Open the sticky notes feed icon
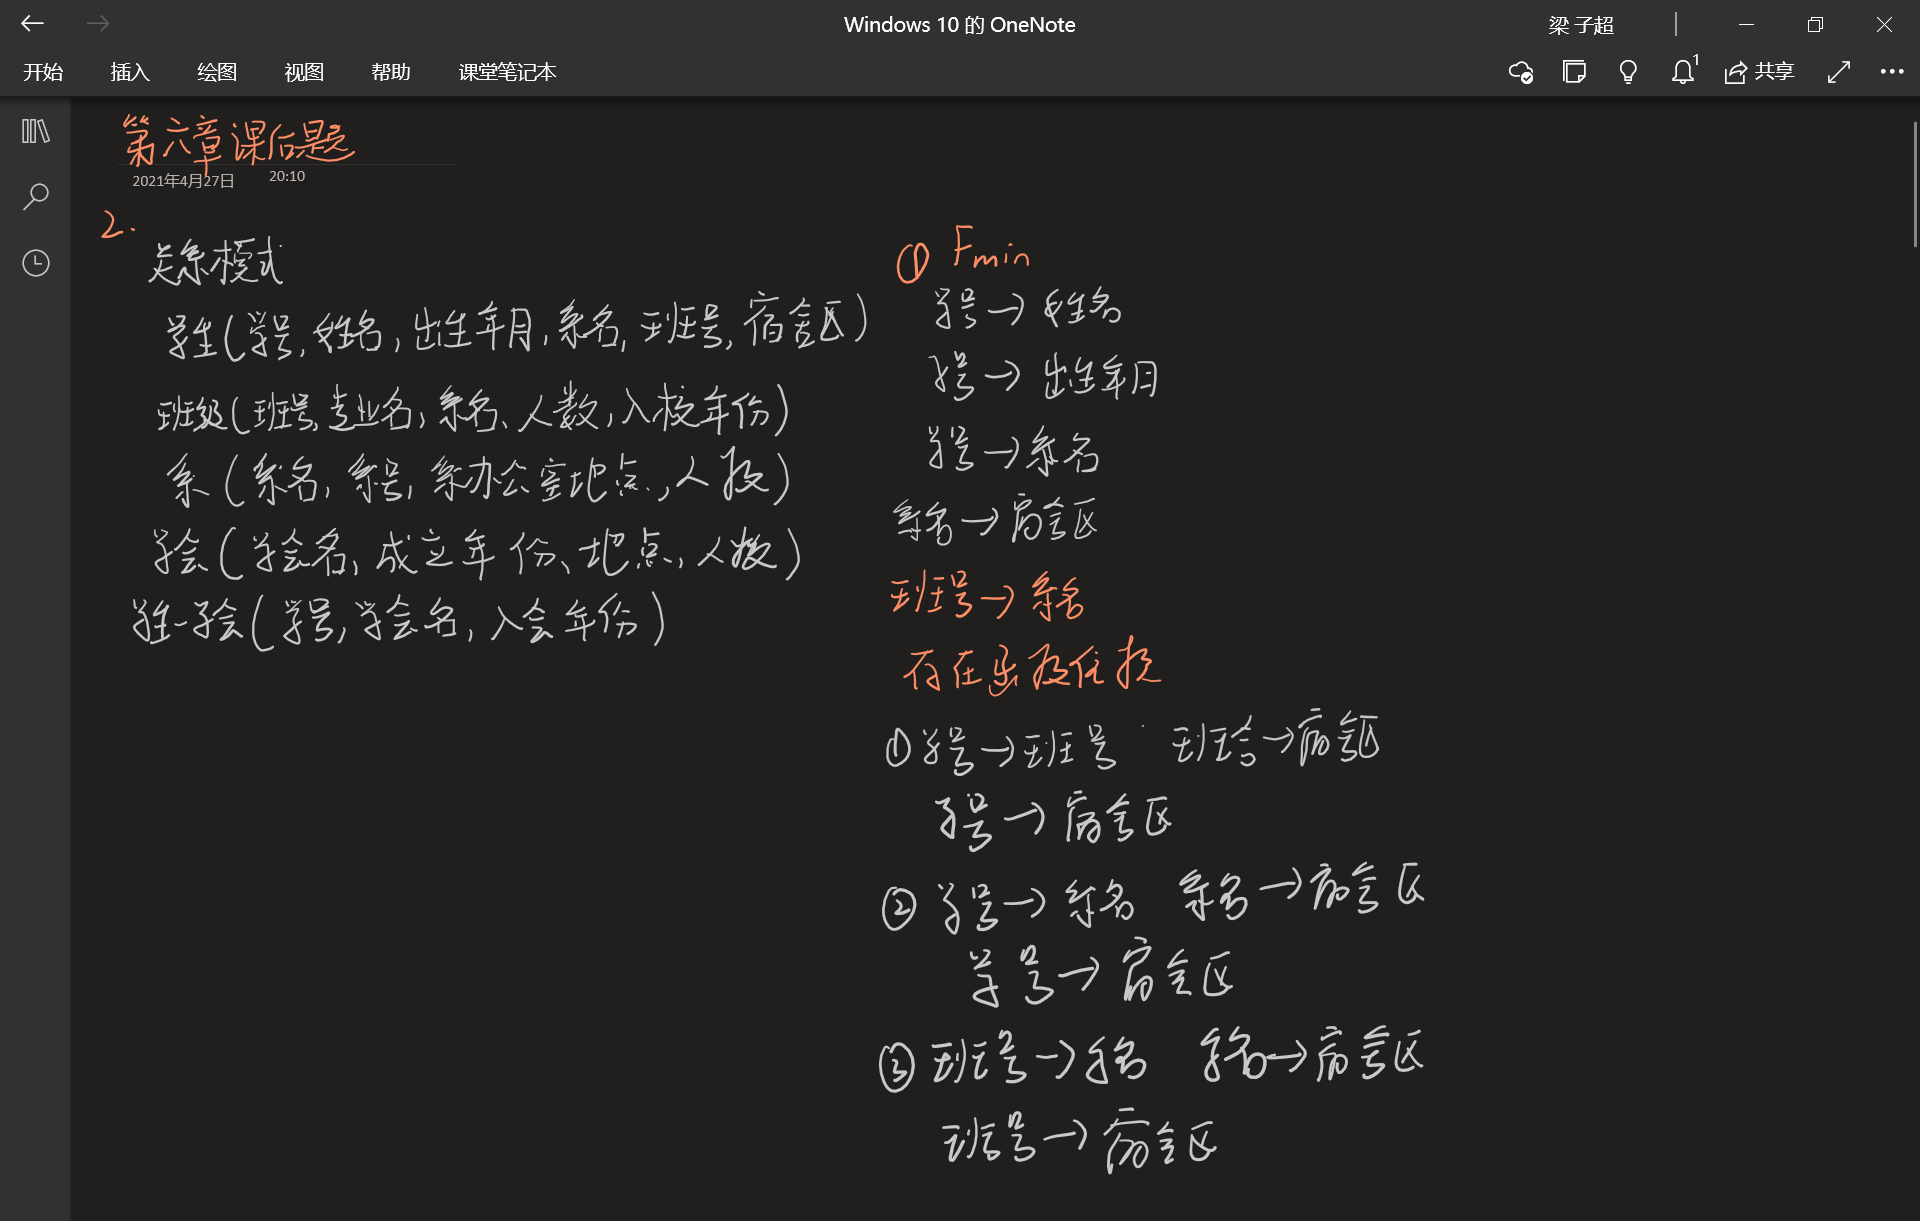The height and width of the screenshot is (1221, 1920). (1574, 72)
